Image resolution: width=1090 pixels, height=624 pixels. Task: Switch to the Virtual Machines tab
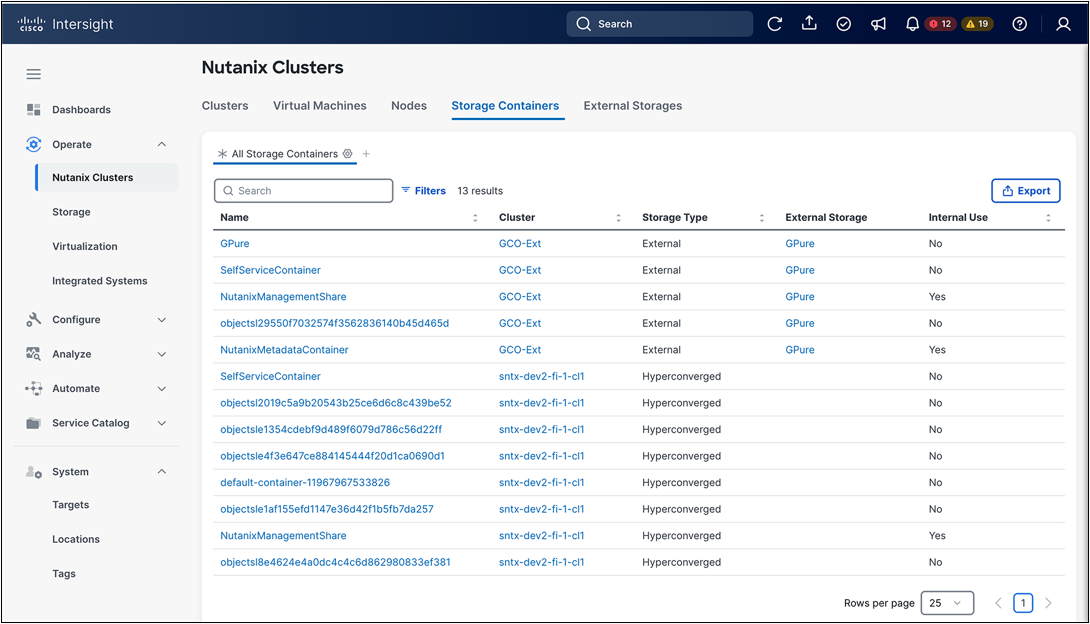coord(319,106)
